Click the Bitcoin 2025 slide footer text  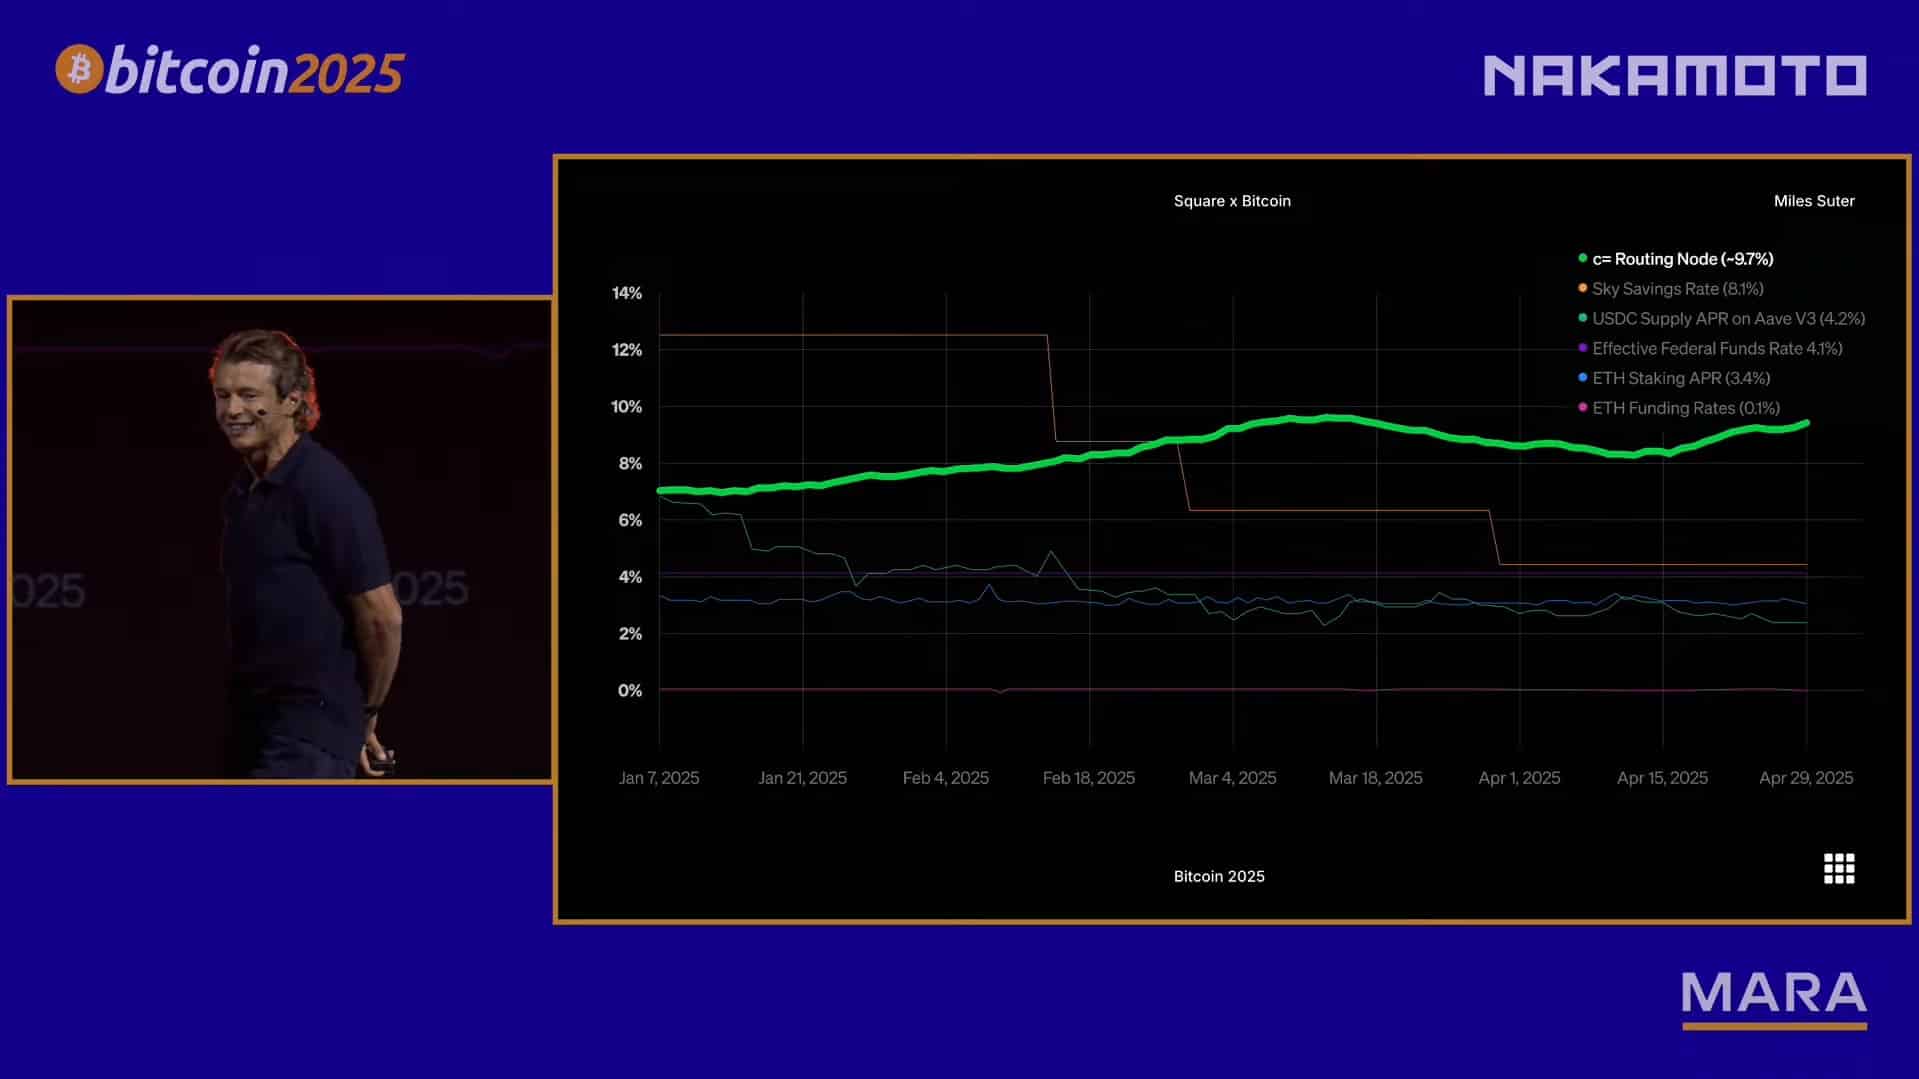1219,876
